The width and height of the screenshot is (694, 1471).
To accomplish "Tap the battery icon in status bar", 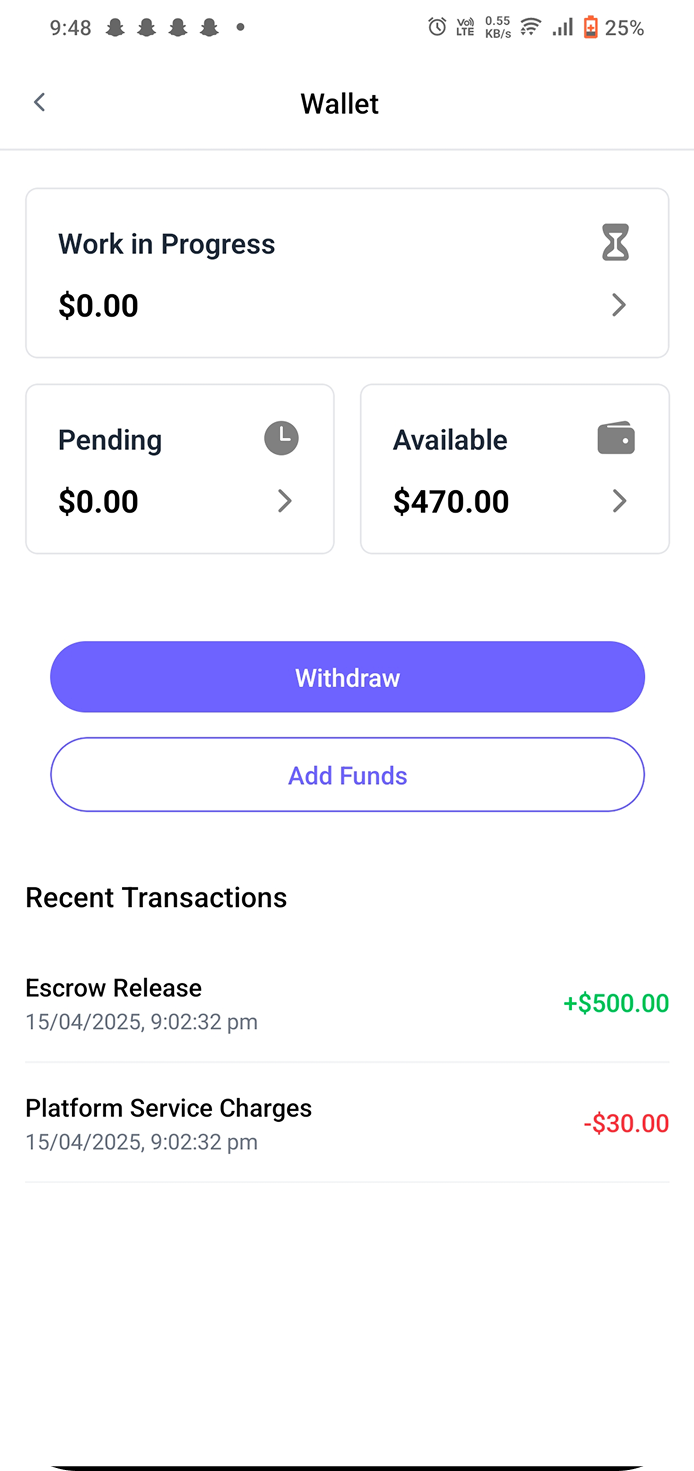I will 590,27.
